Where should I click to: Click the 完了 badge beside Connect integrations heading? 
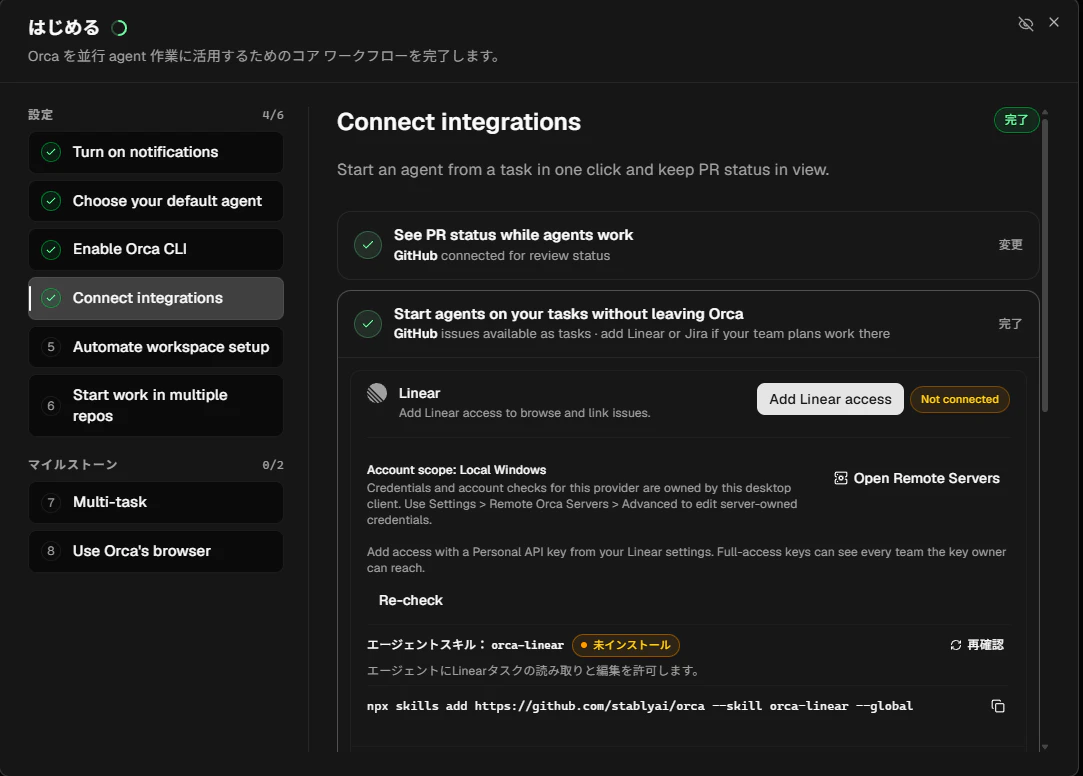1016,120
